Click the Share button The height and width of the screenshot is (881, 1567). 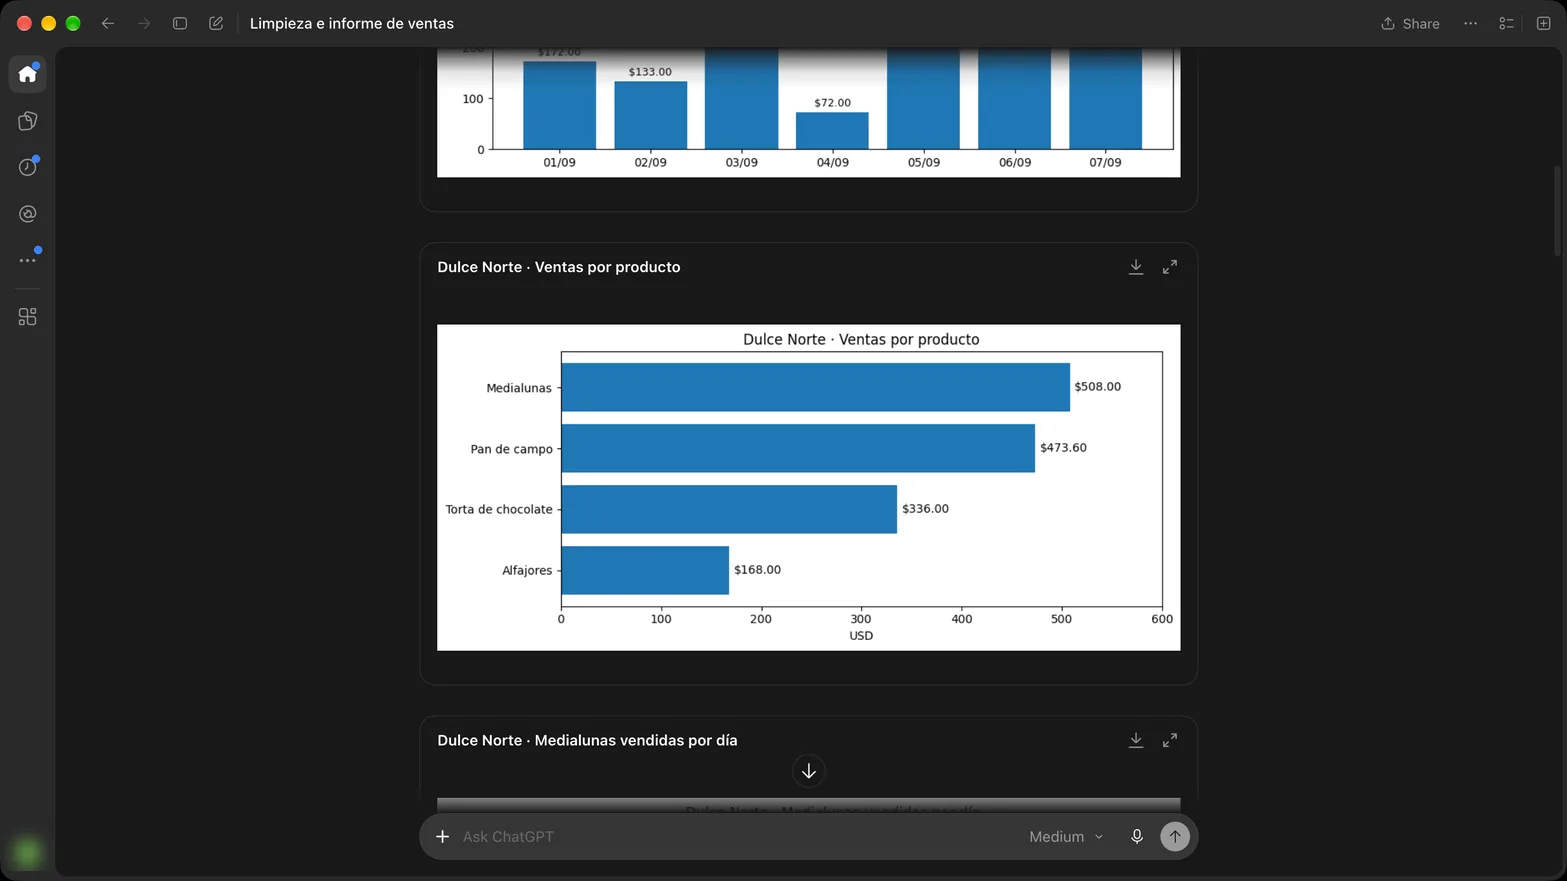click(x=1410, y=23)
